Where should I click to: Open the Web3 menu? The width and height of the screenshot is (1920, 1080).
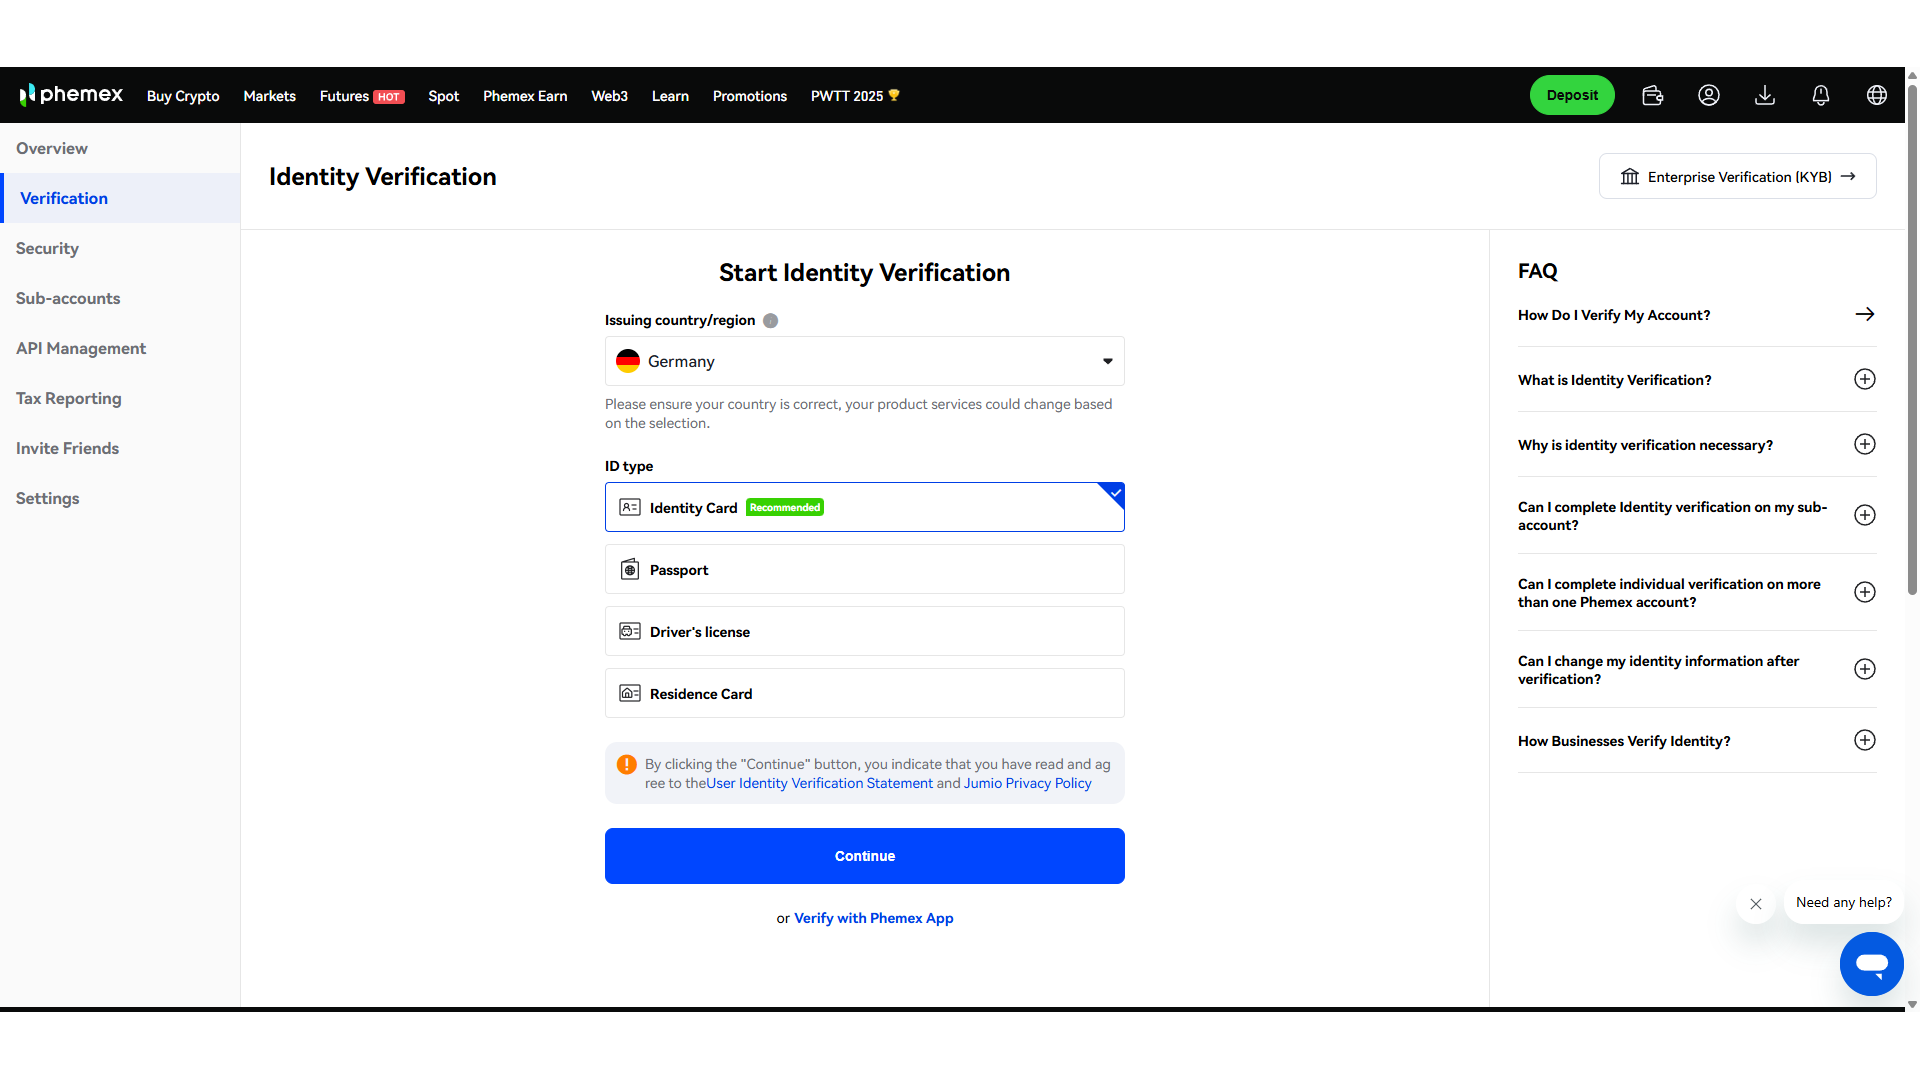coord(609,96)
